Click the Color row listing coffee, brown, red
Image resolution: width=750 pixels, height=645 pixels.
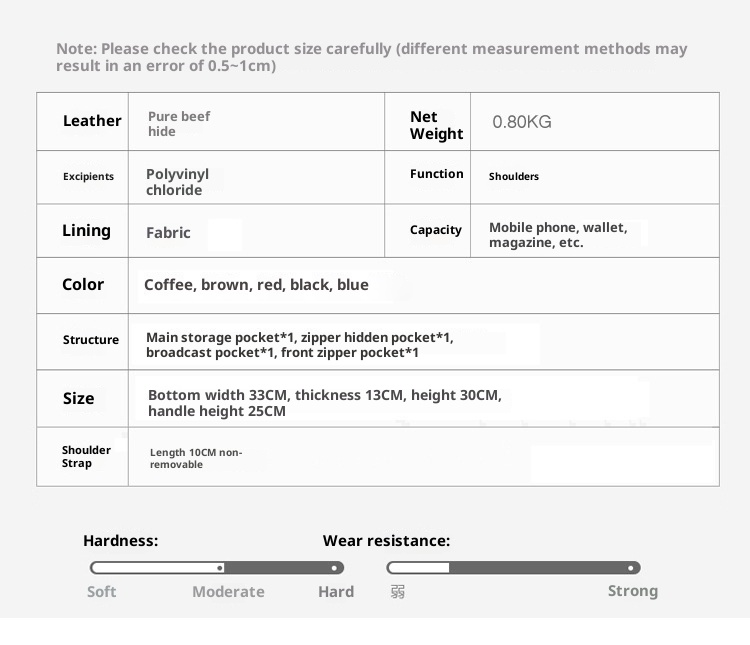pos(256,285)
